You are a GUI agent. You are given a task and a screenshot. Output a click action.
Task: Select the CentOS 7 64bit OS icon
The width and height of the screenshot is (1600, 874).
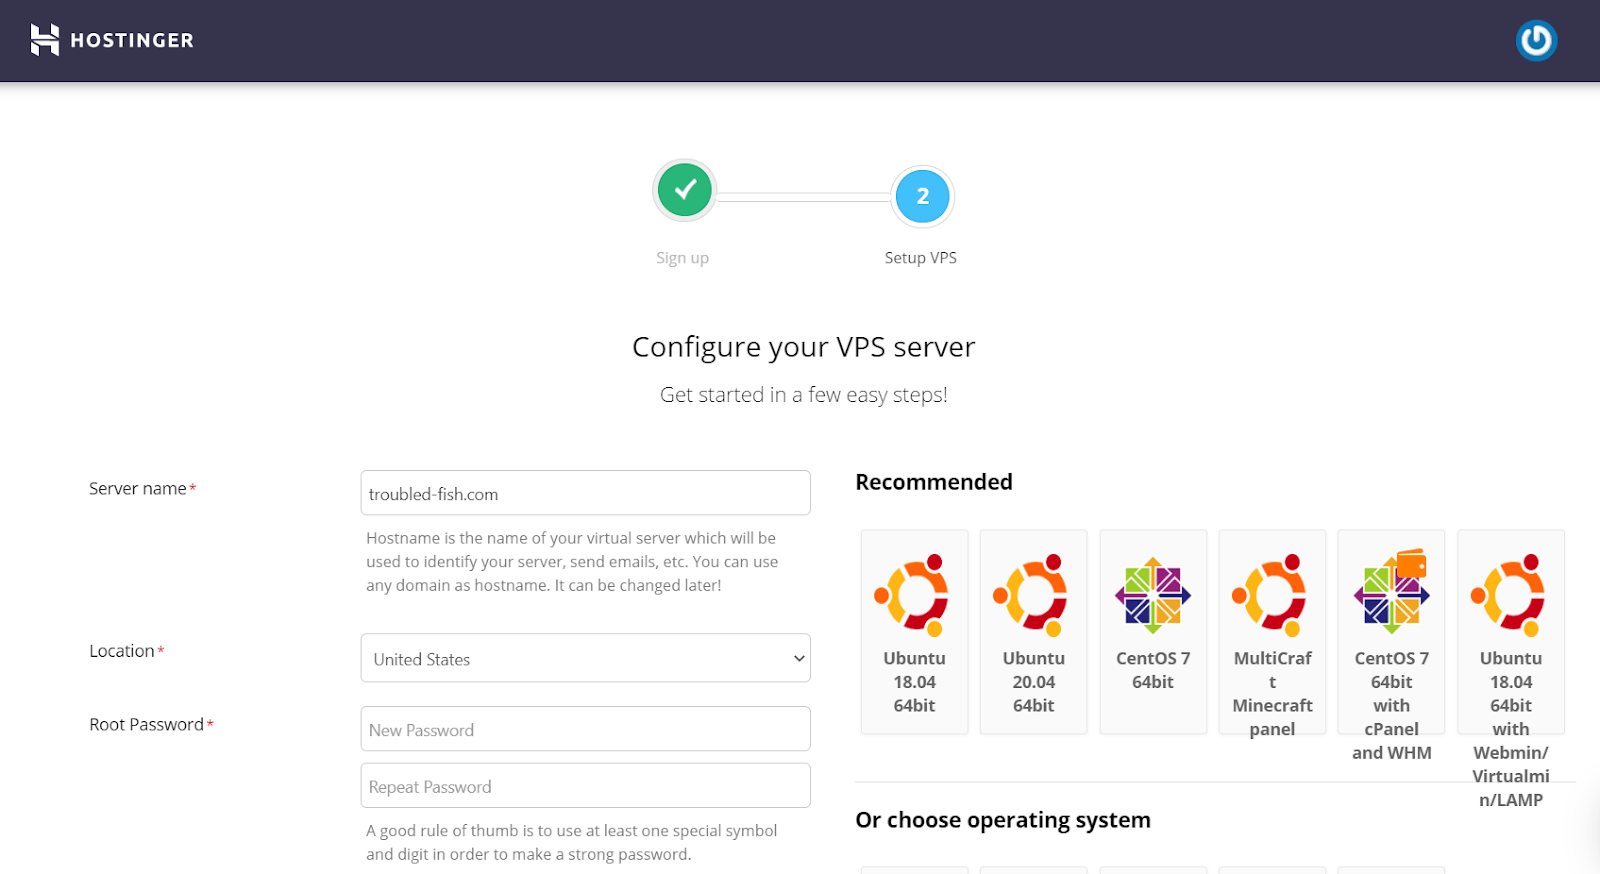pyautogui.click(x=1152, y=593)
